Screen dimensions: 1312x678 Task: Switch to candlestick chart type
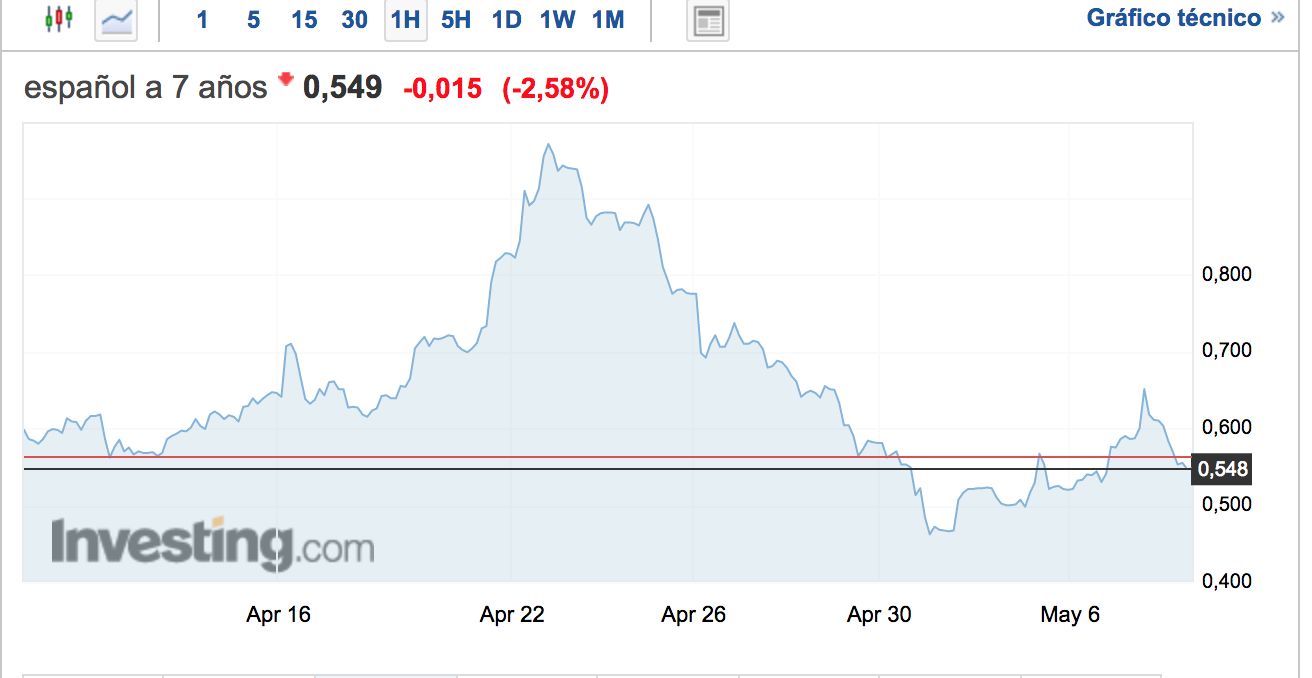61,20
